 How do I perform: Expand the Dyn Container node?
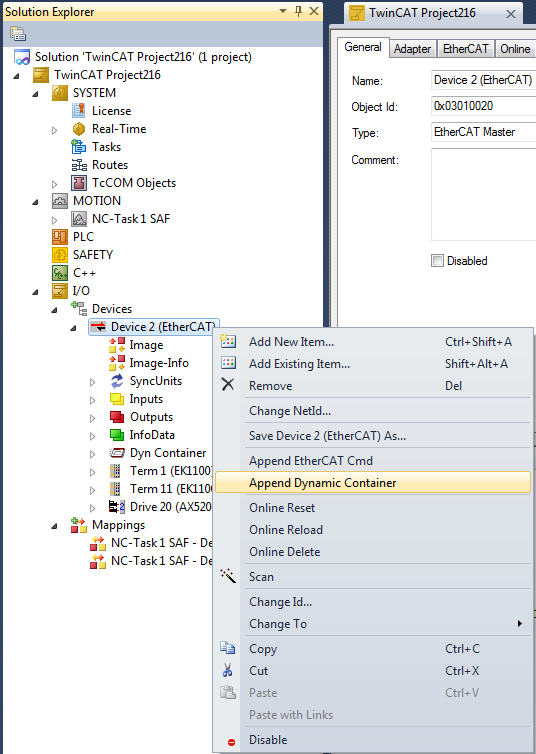point(92,454)
